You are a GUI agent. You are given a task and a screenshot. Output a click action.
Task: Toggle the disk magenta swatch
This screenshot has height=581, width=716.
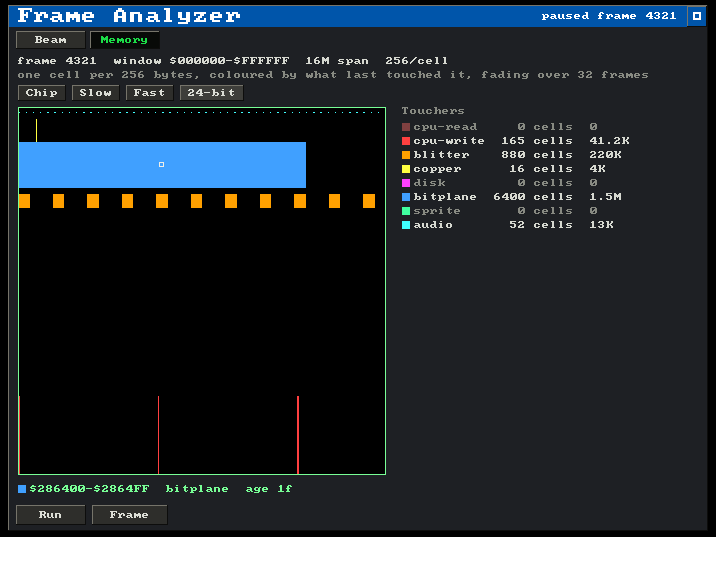pos(405,183)
